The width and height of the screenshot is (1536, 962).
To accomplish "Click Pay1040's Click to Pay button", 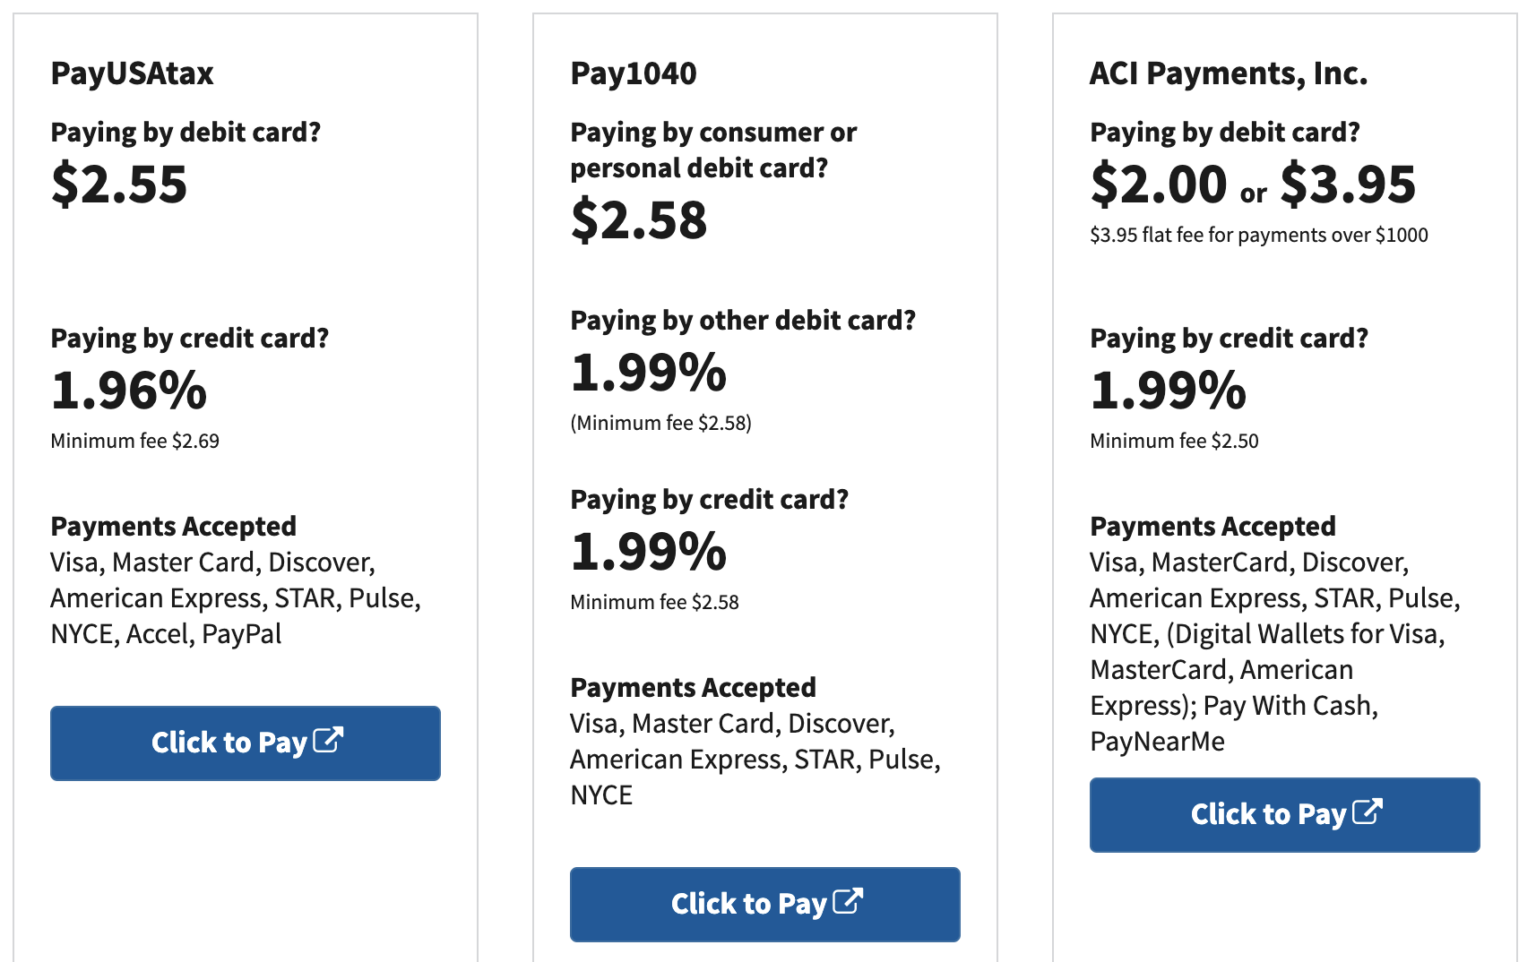I will tap(765, 903).
